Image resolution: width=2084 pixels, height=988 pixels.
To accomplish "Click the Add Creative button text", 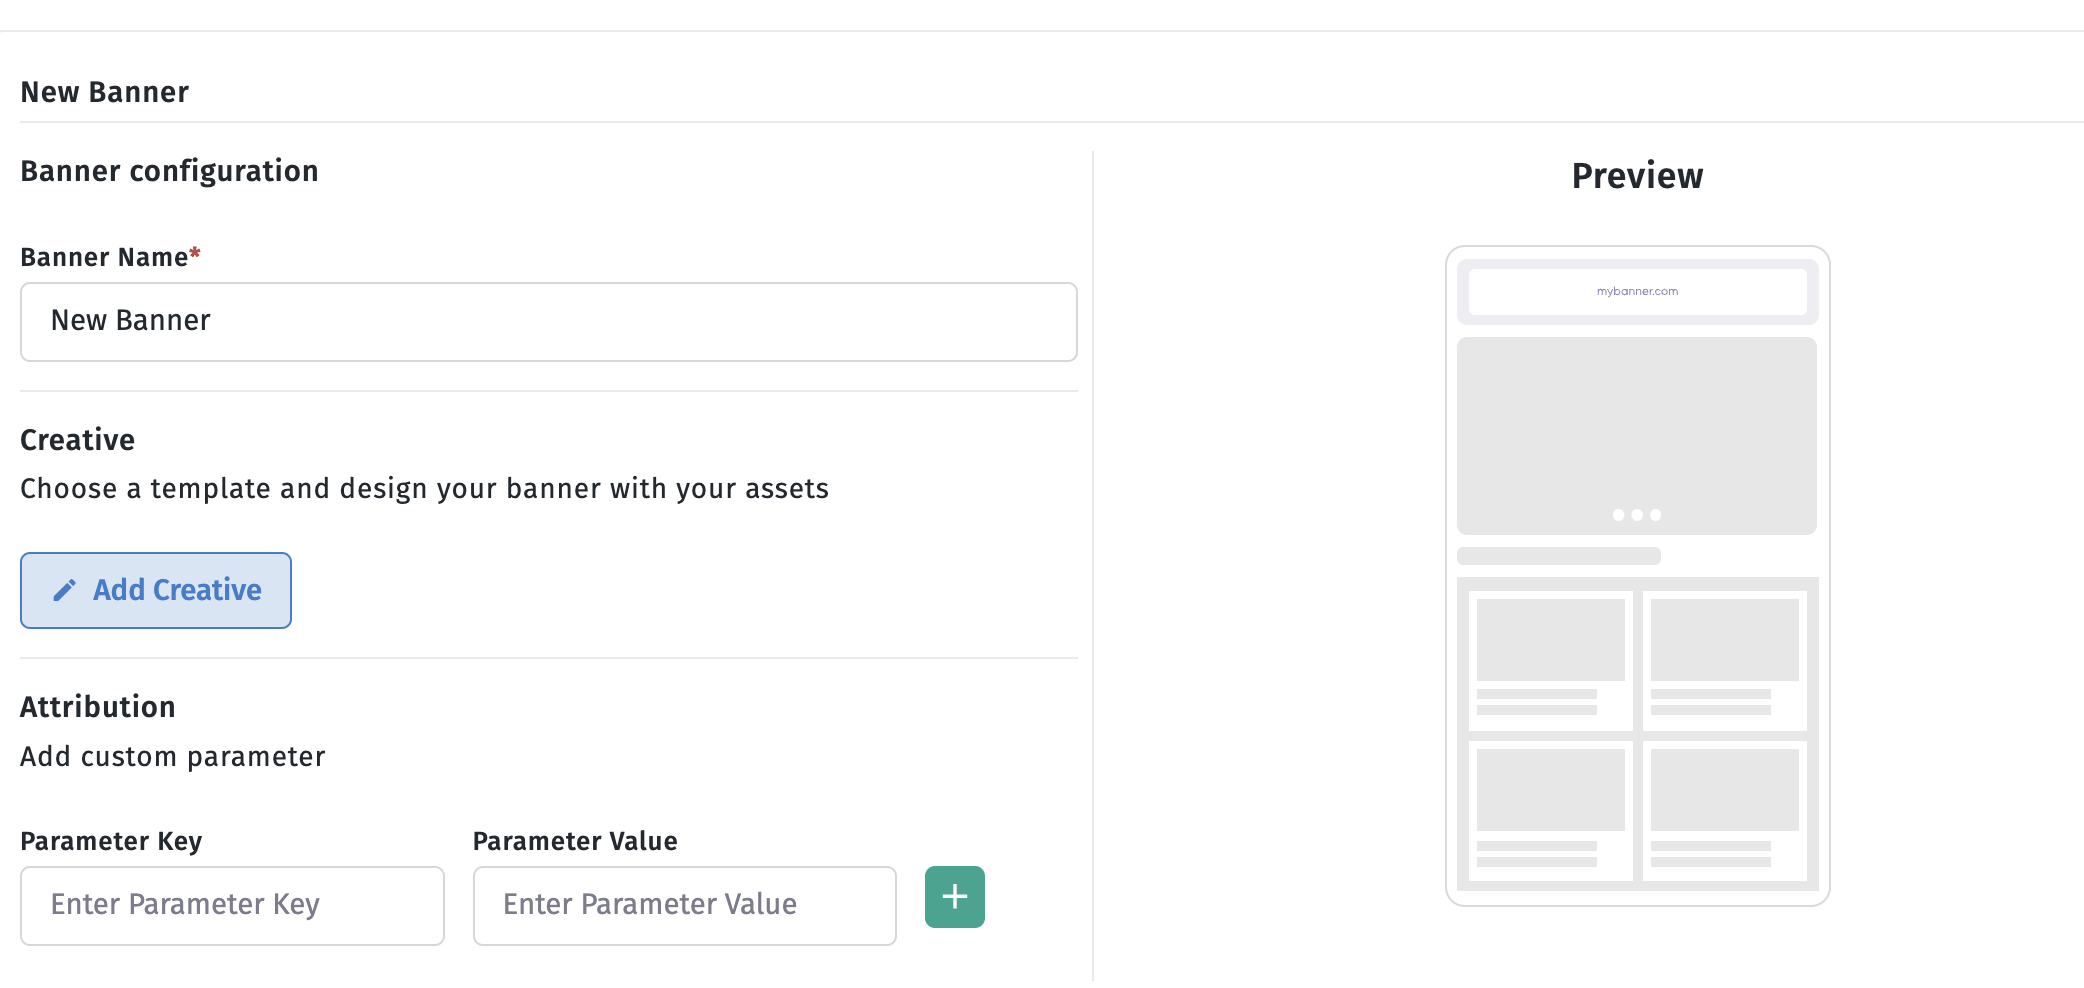I will click(177, 590).
